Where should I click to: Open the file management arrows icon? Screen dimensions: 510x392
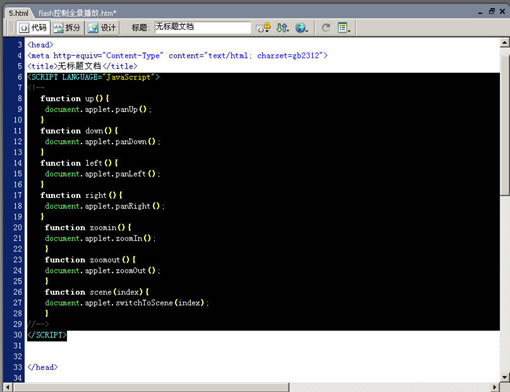[283, 28]
